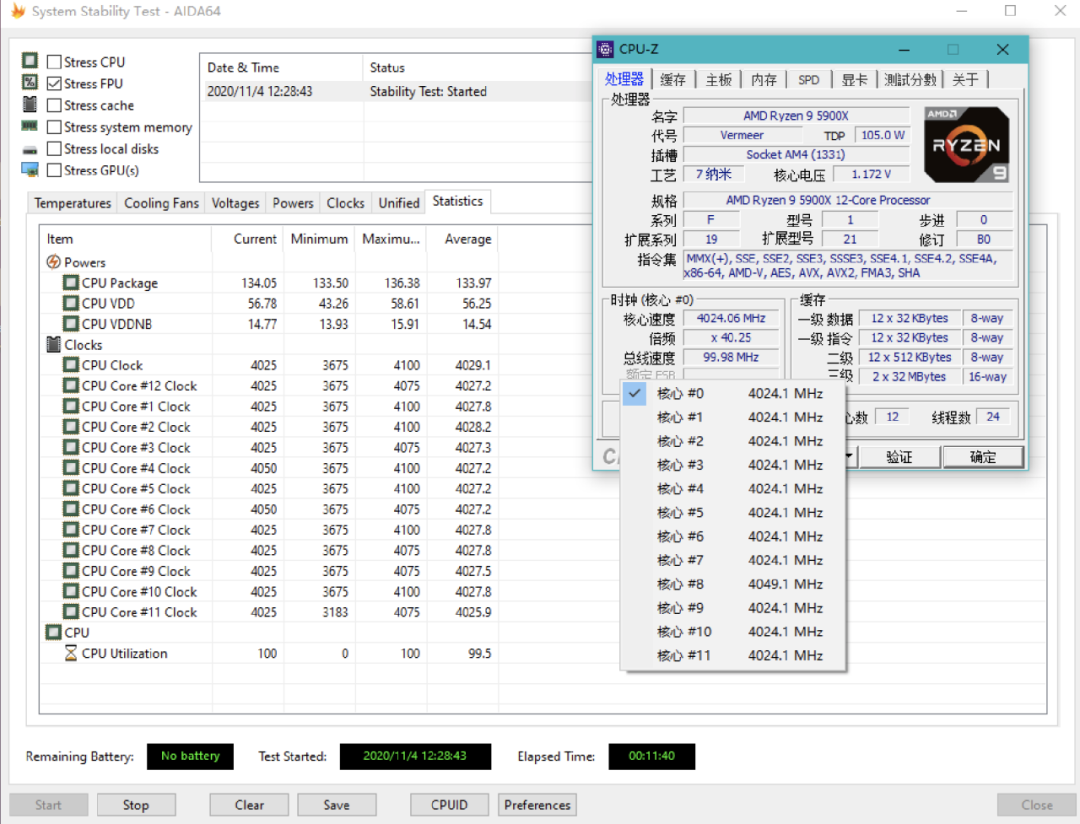
Task: Open the 缓存 tab in CPU-Z
Action: point(673,79)
